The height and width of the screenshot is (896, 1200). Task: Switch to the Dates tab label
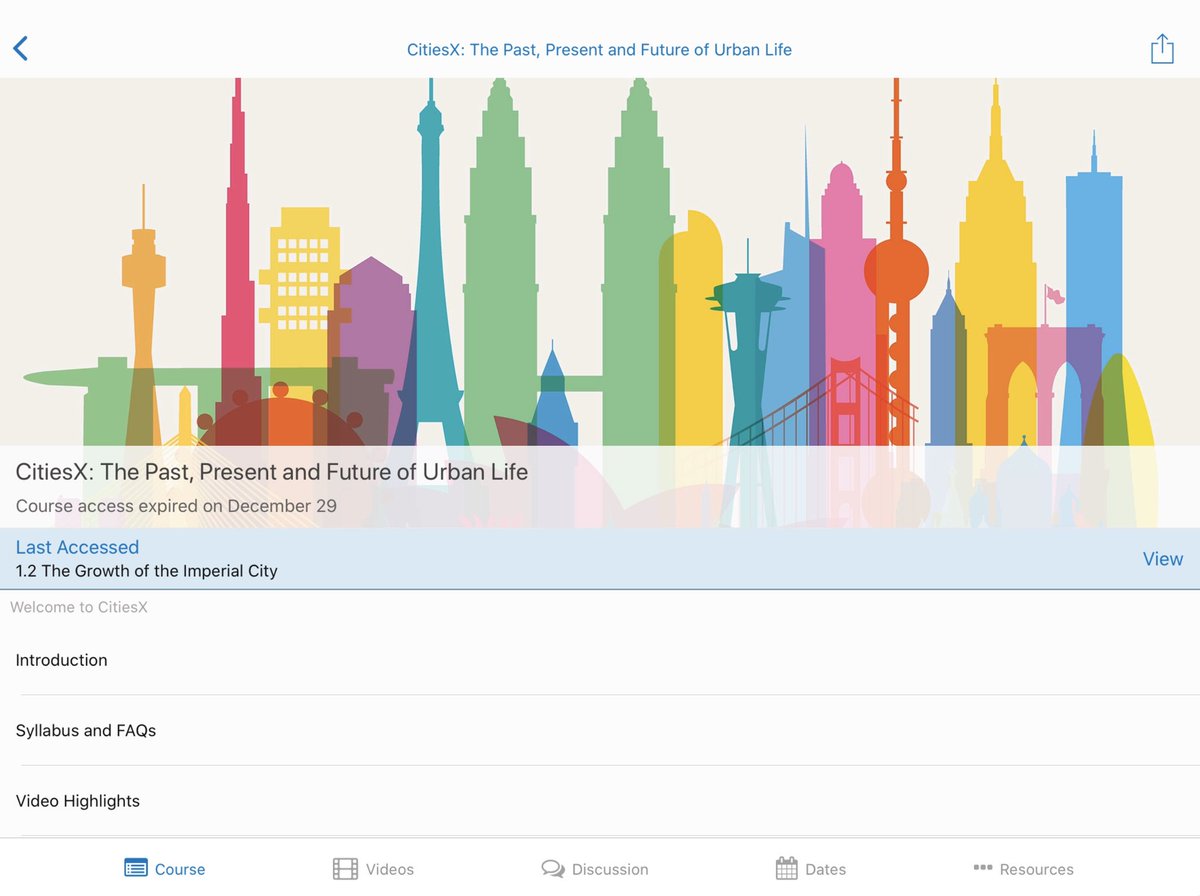[x=826, y=869]
